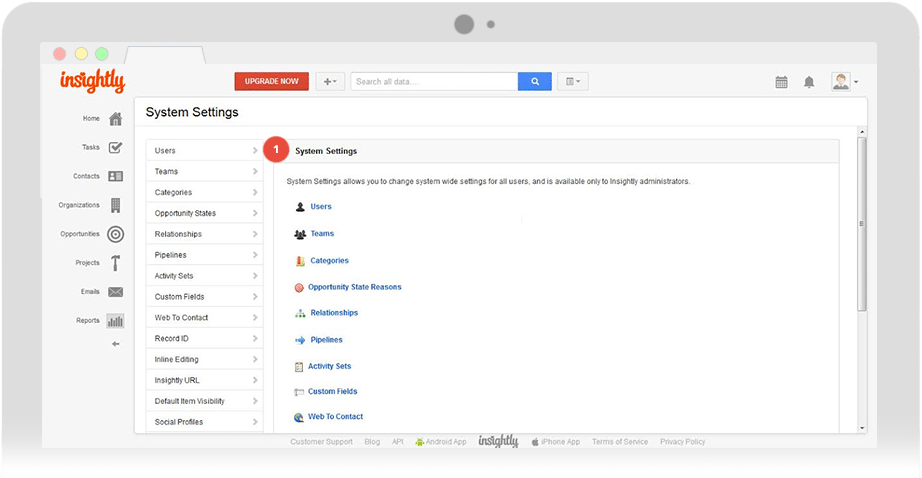The image size is (922, 478).
Task: Open notifications bell icon
Action: [809, 82]
